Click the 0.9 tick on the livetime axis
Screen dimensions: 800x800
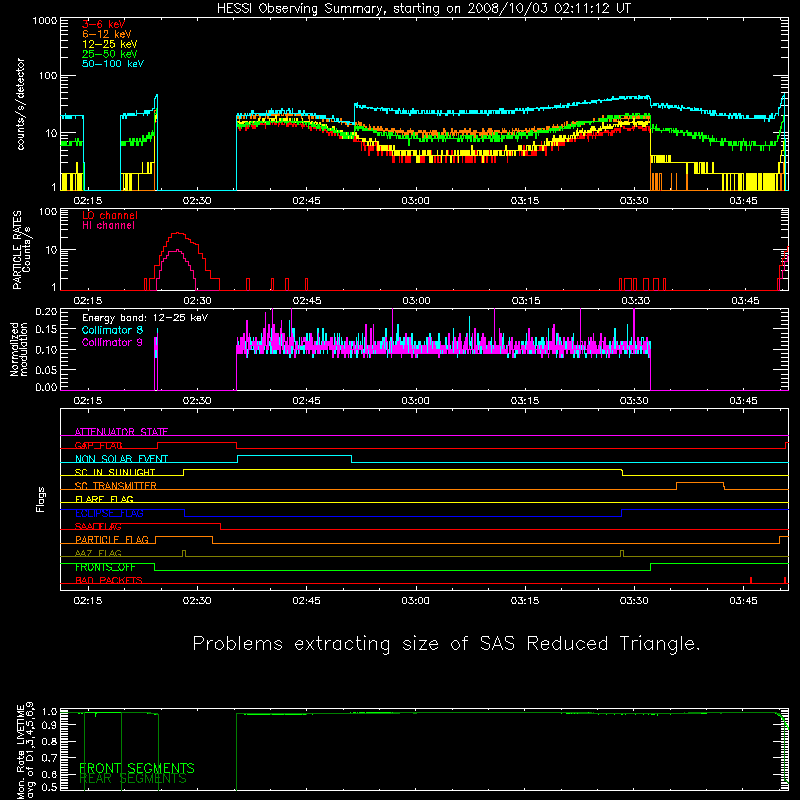[x=49, y=726]
